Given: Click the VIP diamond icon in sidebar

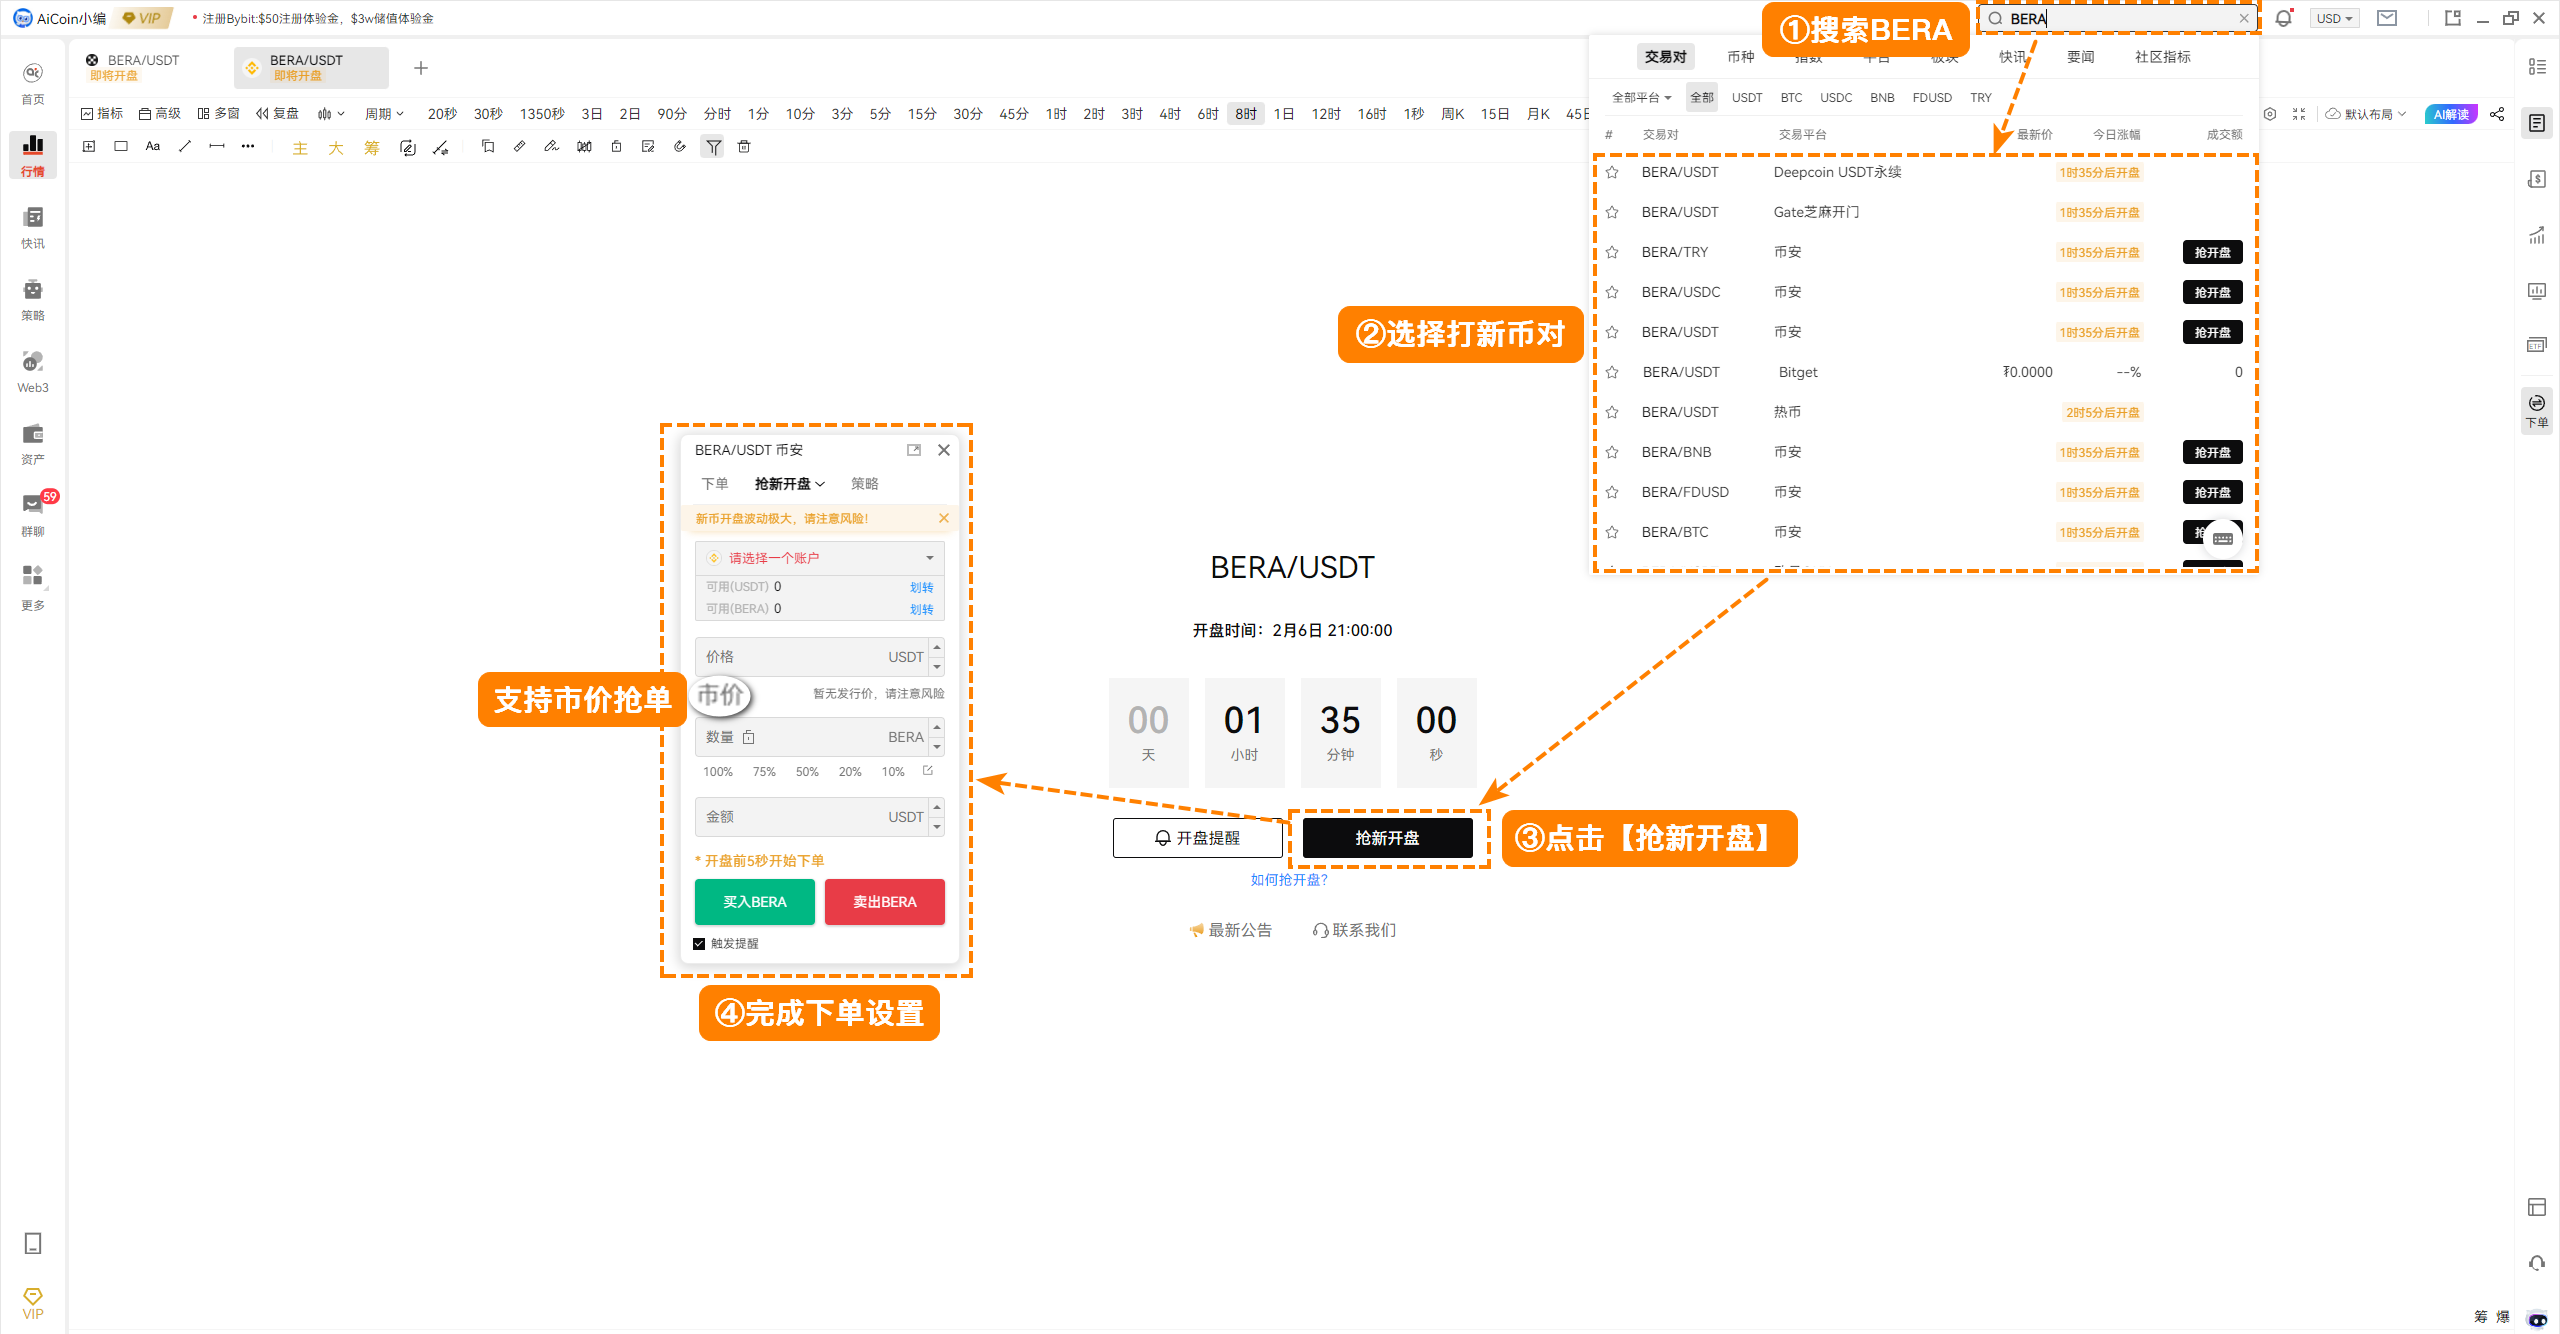Looking at the screenshot, I should (x=33, y=1303).
